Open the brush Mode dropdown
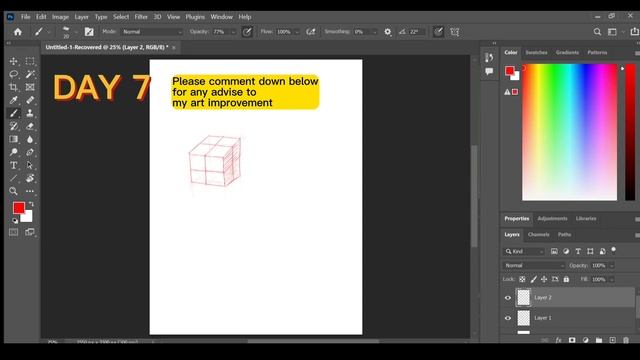The image size is (640, 360). 152,32
